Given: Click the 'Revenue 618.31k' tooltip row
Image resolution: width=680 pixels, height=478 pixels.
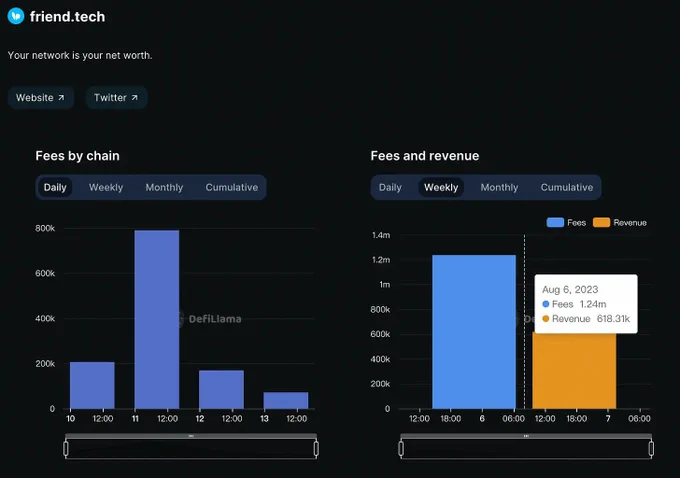Looking at the screenshot, I should click(x=586, y=319).
